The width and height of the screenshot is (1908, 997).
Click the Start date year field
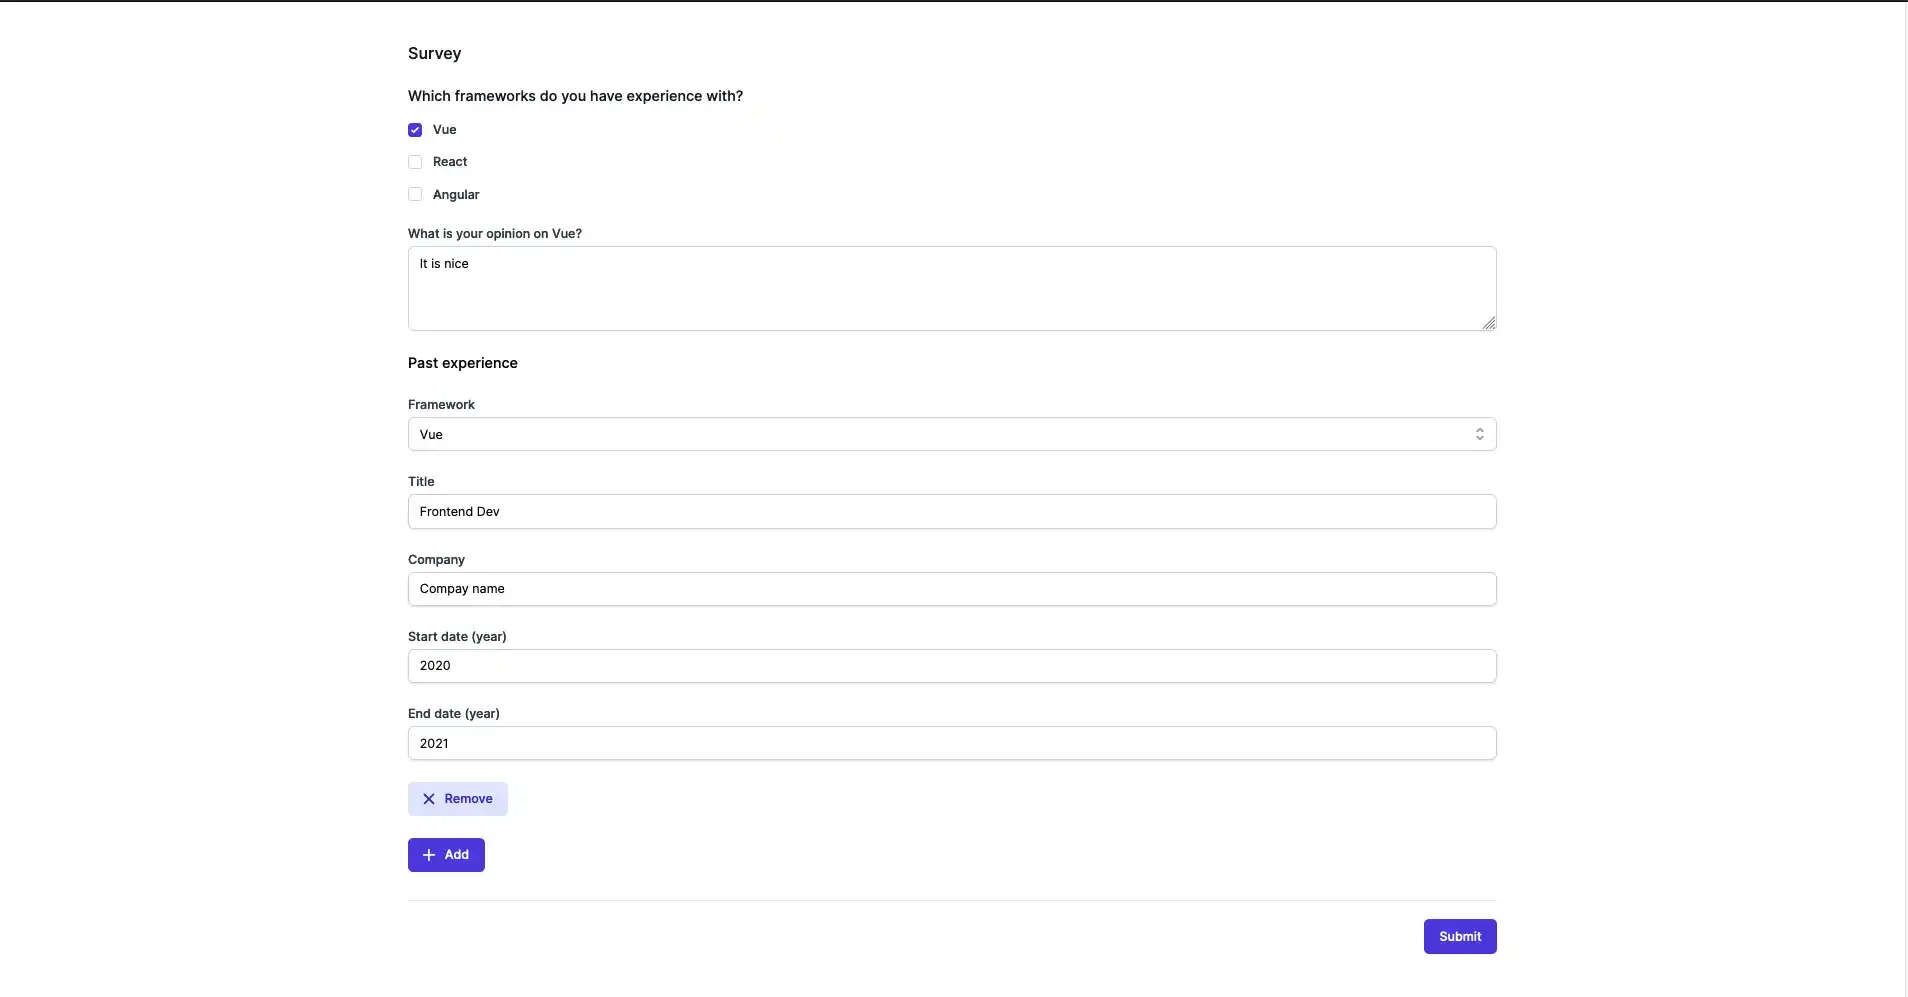point(952,666)
